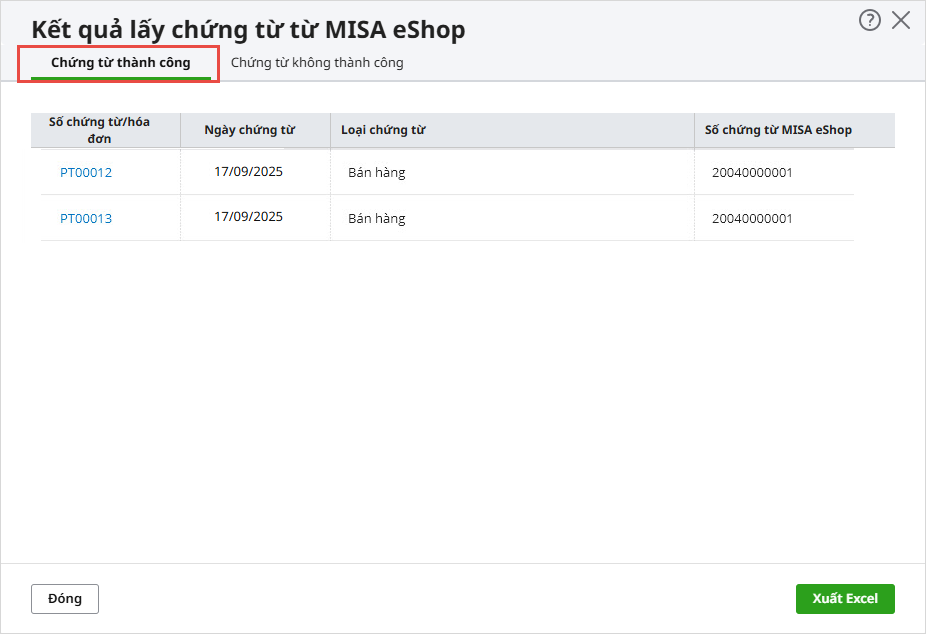The height and width of the screenshot is (634, 926).
Task: Select Bán hàng cell in the PT00012 row
Action: [x=377, y=173]
